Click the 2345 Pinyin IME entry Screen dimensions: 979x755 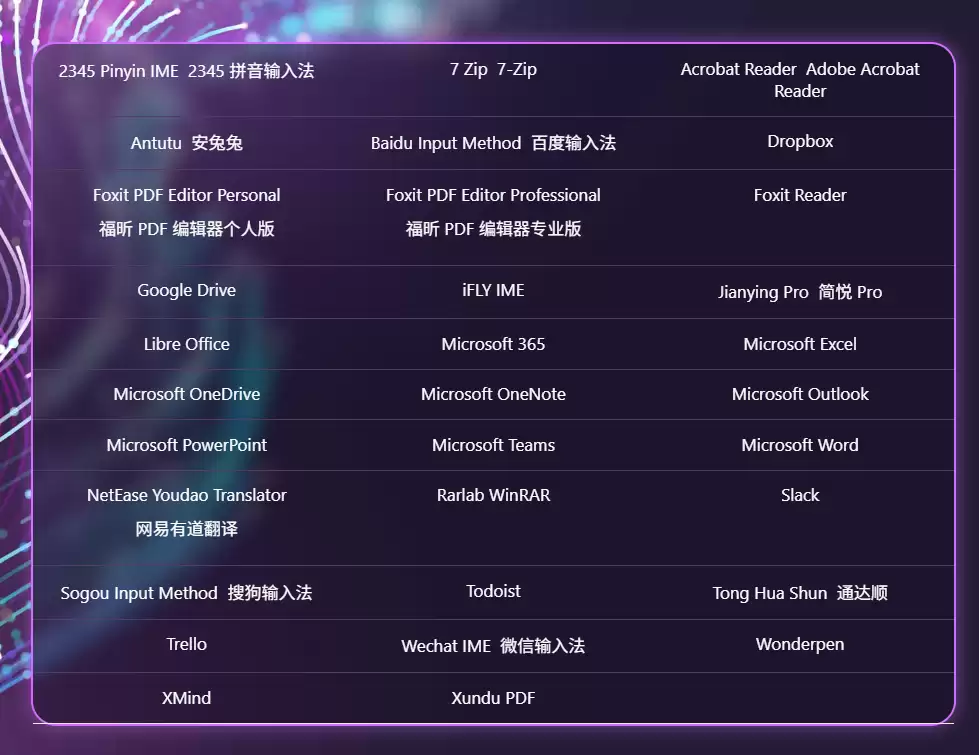click(x=186, y=71)
